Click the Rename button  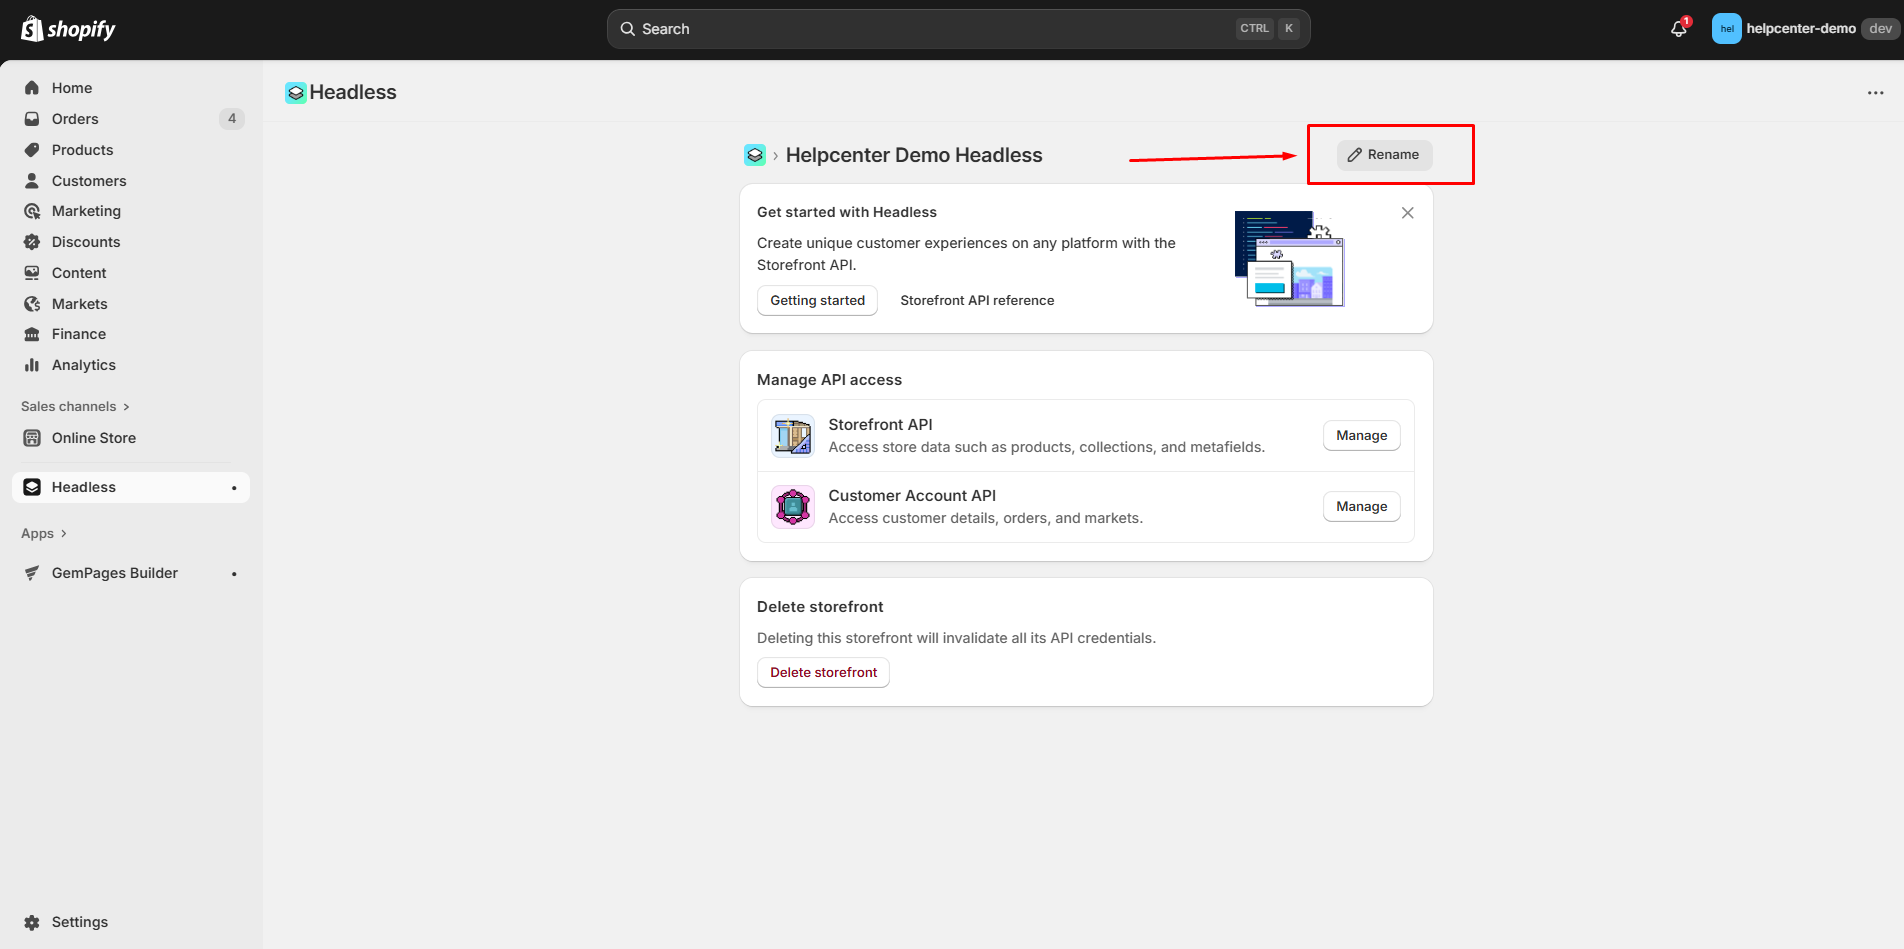1384,155
